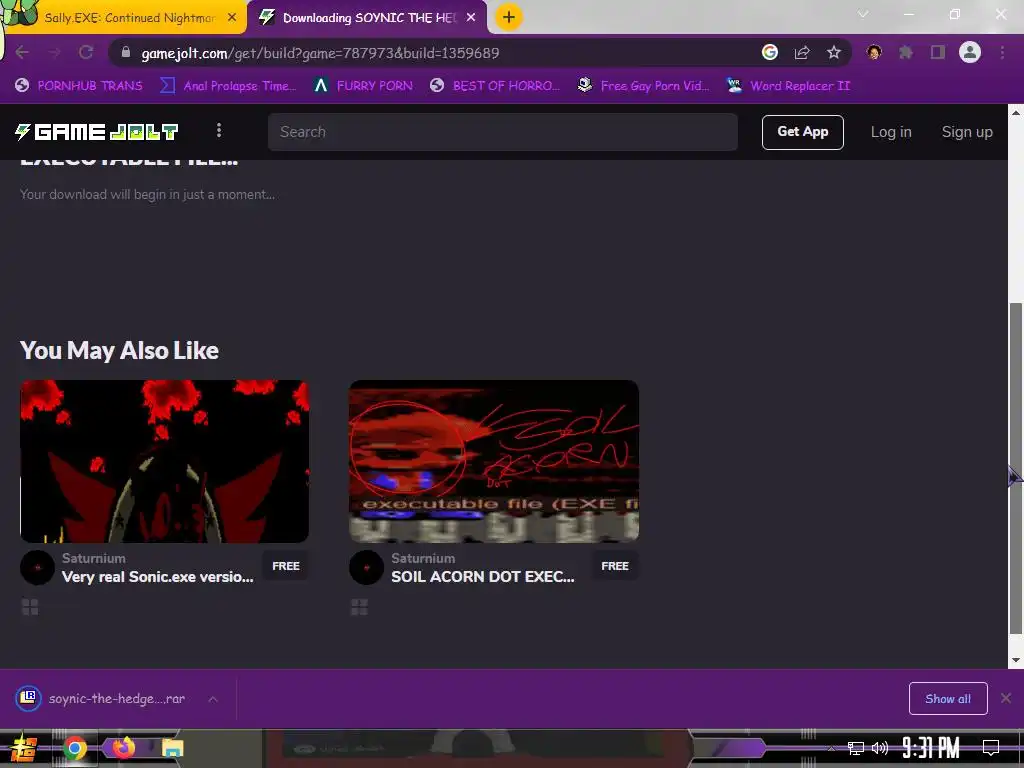Toggle the browser side panel icon
This screenshot has height=768, width=1024.
tap(938, 52)
